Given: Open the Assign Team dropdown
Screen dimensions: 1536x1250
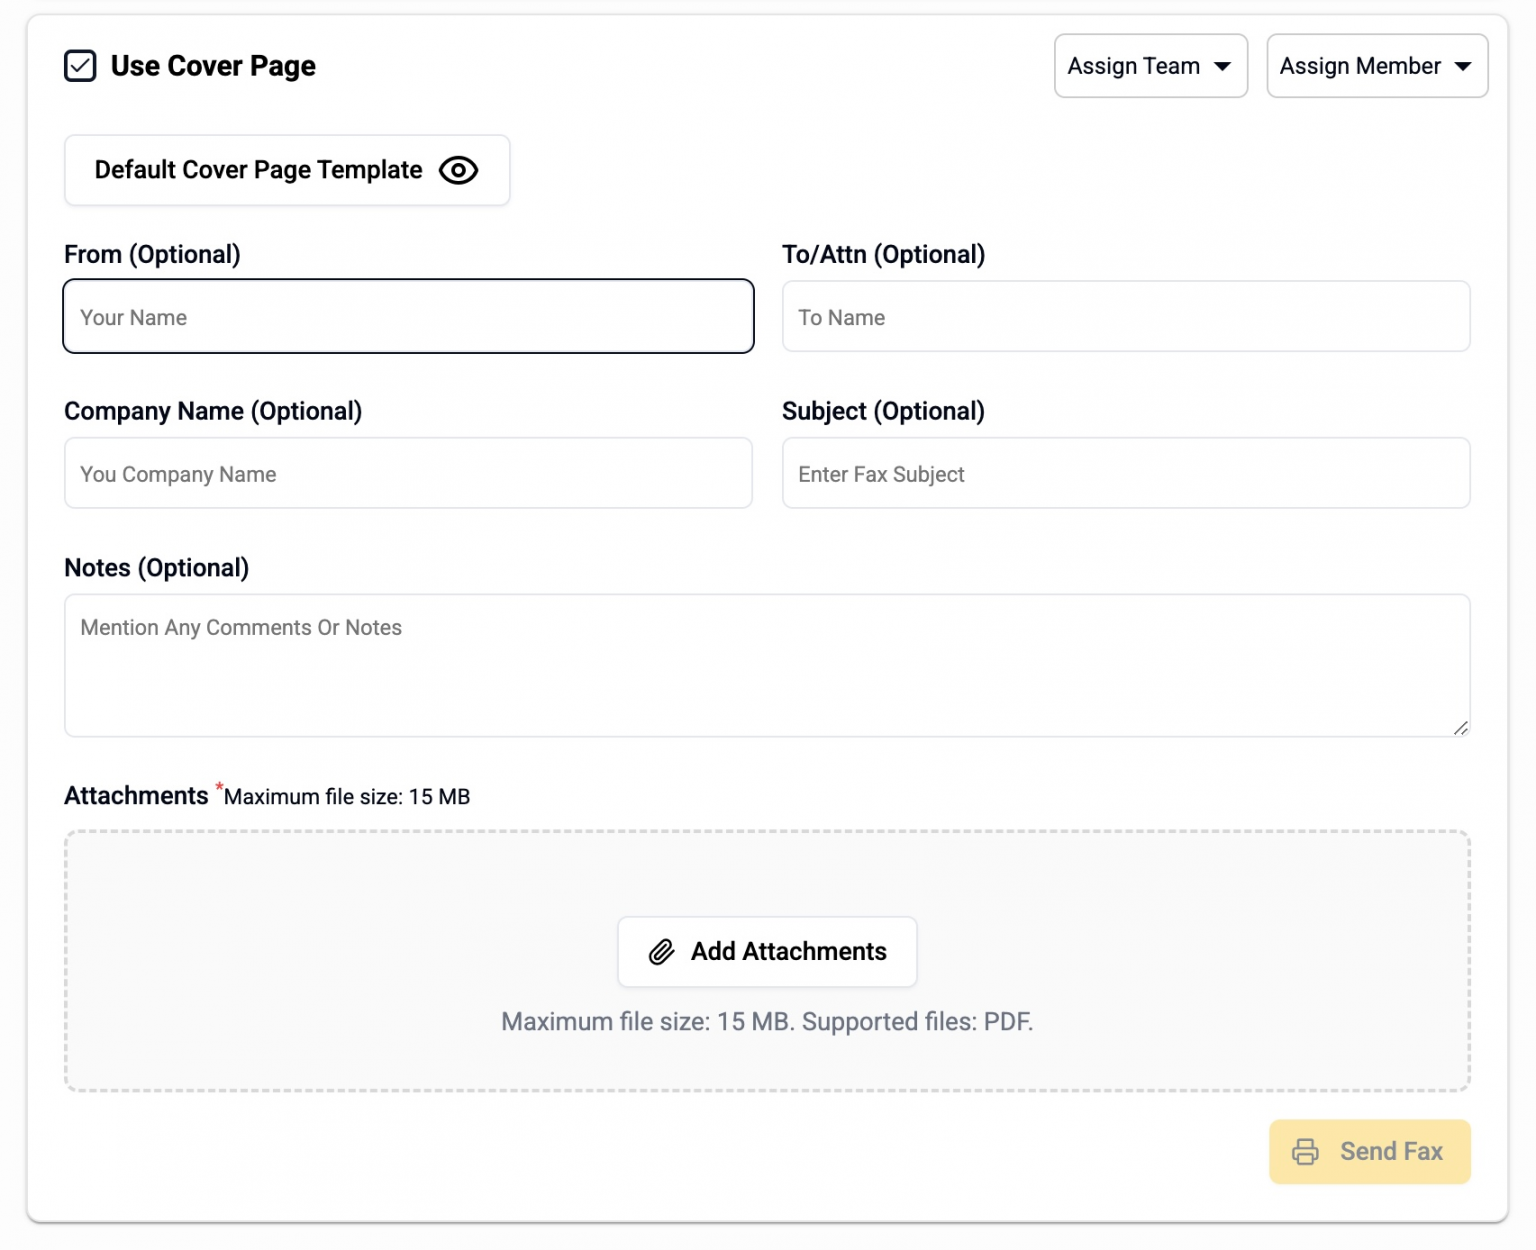Looking at the screenshot, I should point(1150,66).
